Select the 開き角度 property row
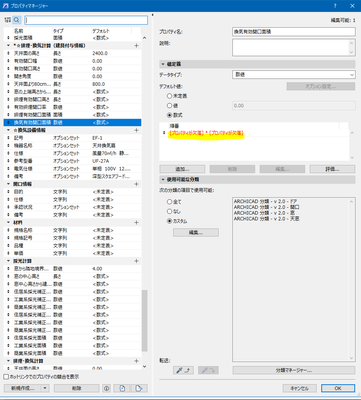 pos(72,76)
